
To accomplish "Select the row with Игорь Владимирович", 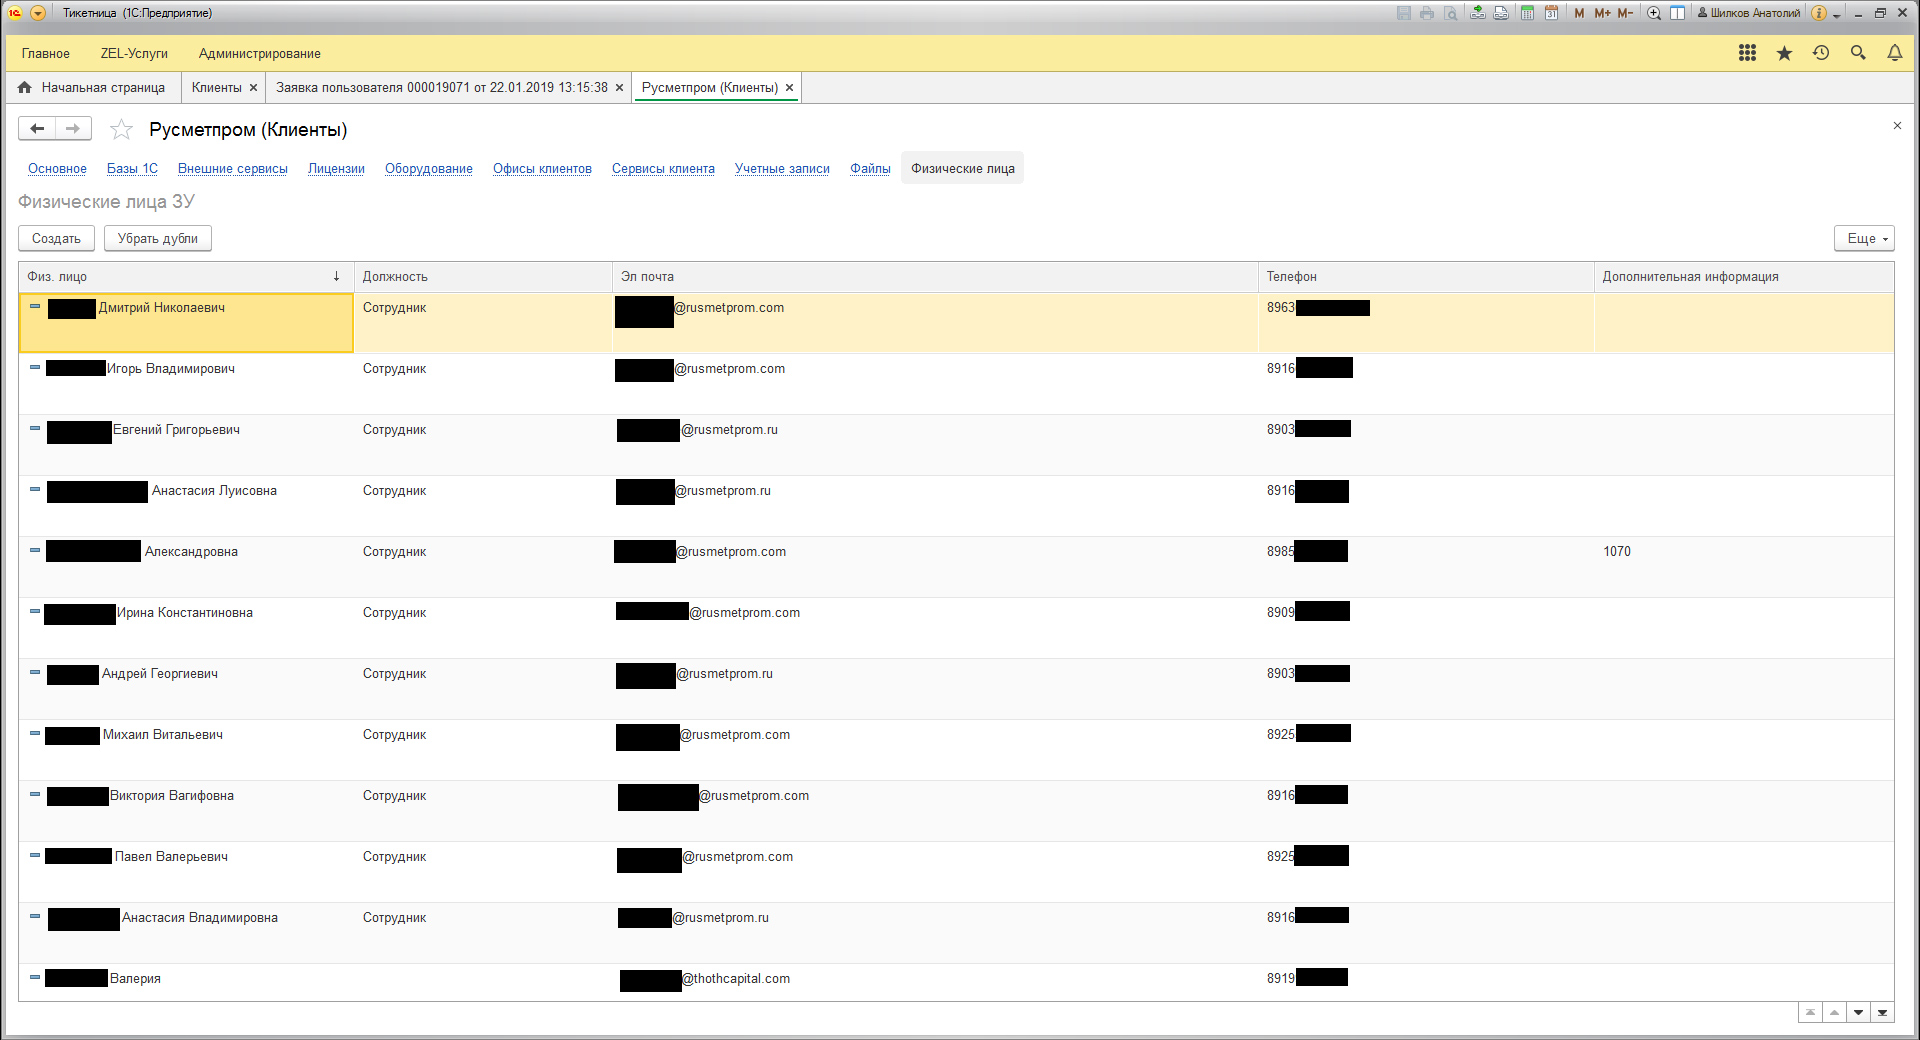I will [x=956, y=384].
